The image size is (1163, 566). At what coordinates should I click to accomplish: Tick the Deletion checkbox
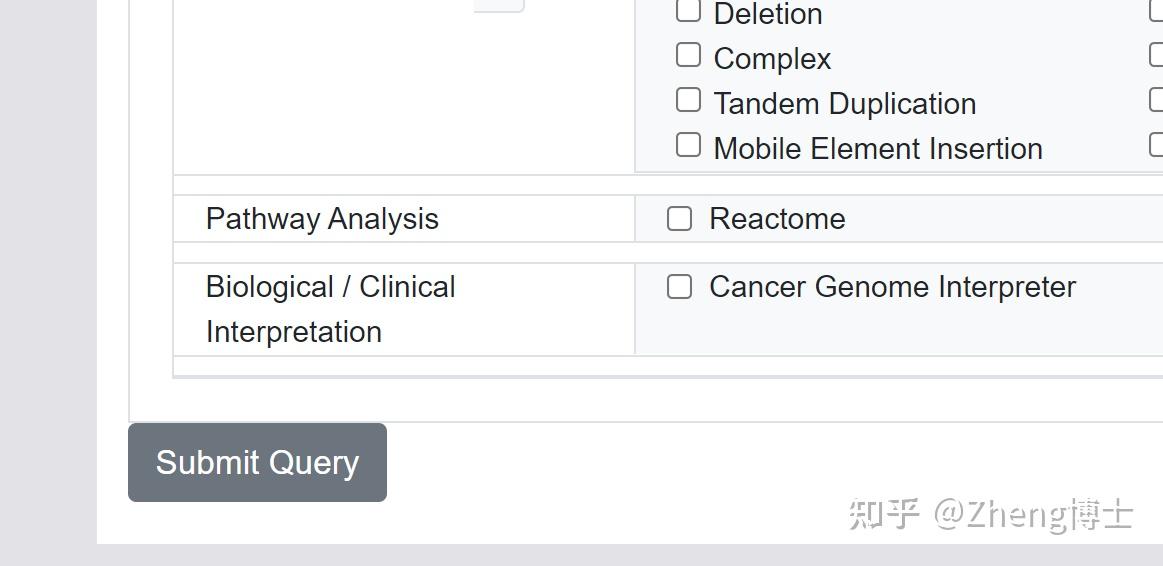tap(688, 11)
